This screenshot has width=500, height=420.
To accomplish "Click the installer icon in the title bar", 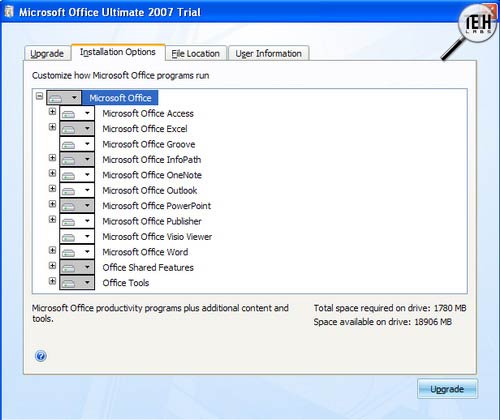I will 9,12.
